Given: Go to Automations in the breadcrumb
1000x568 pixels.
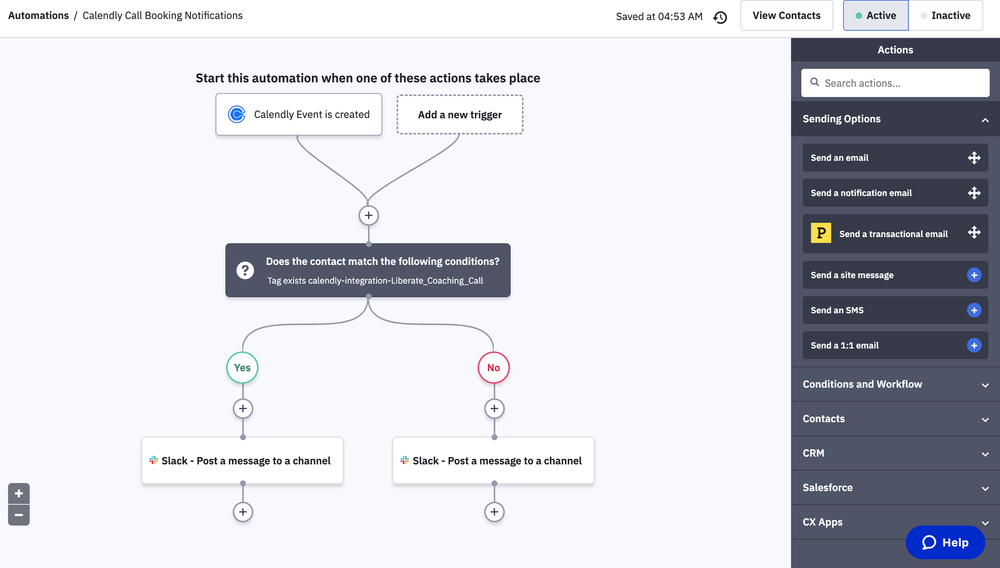Looking at the screenshot, I should (x=38, y=16).
